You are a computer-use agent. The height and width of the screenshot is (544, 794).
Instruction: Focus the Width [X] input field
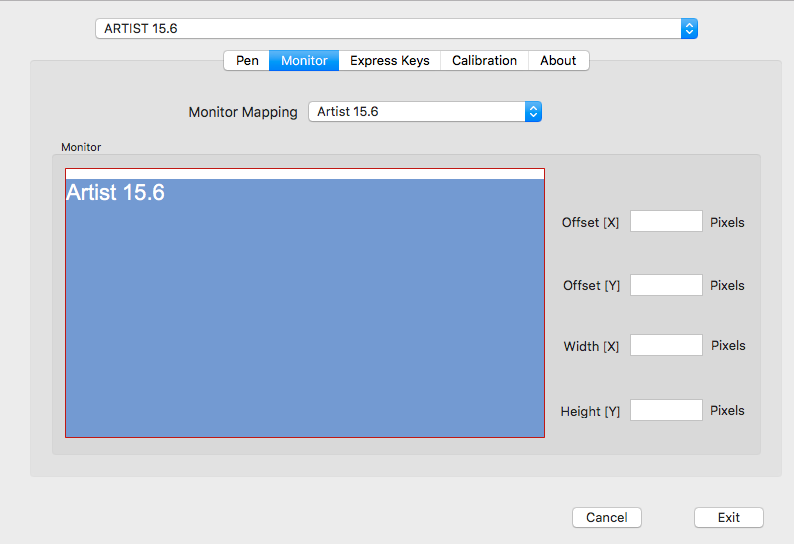(666, 345)
